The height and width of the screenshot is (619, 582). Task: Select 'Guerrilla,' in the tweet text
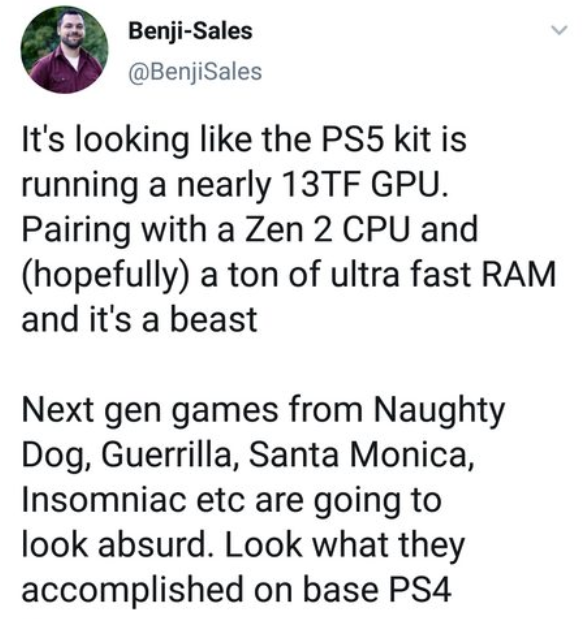point(170,456)
